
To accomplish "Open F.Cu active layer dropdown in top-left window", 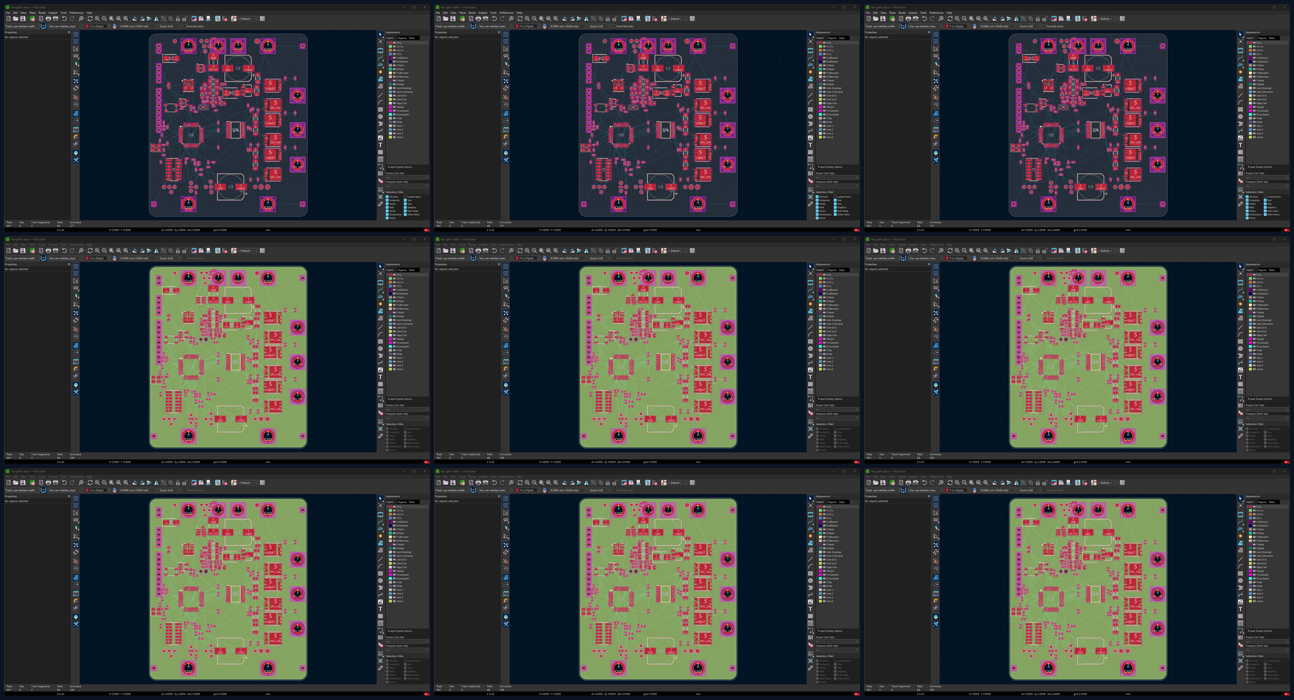I will 96,26.
